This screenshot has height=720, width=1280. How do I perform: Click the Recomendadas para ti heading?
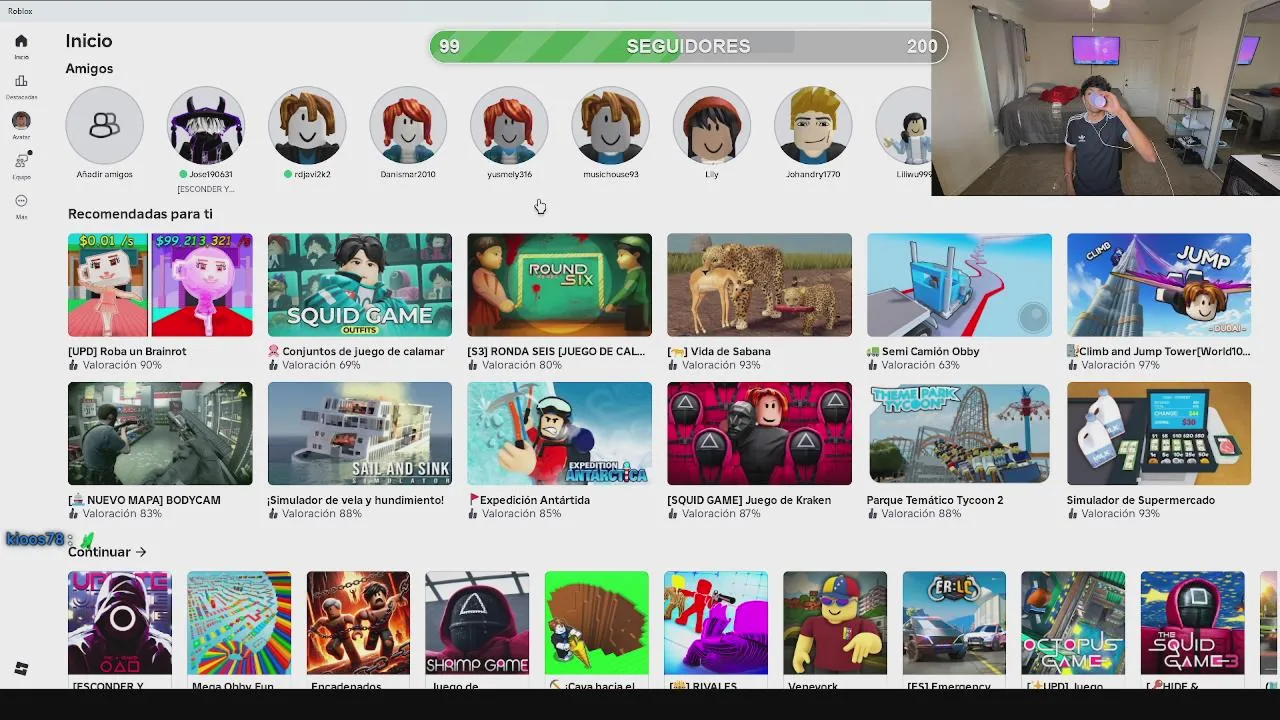[x=140, y=214]
